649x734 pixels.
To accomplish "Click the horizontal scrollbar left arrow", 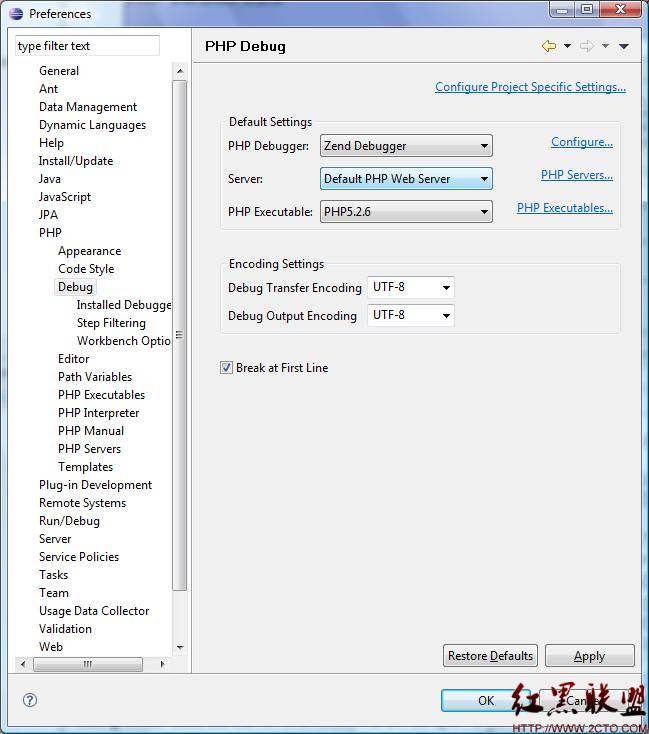I will pos(23,664).
